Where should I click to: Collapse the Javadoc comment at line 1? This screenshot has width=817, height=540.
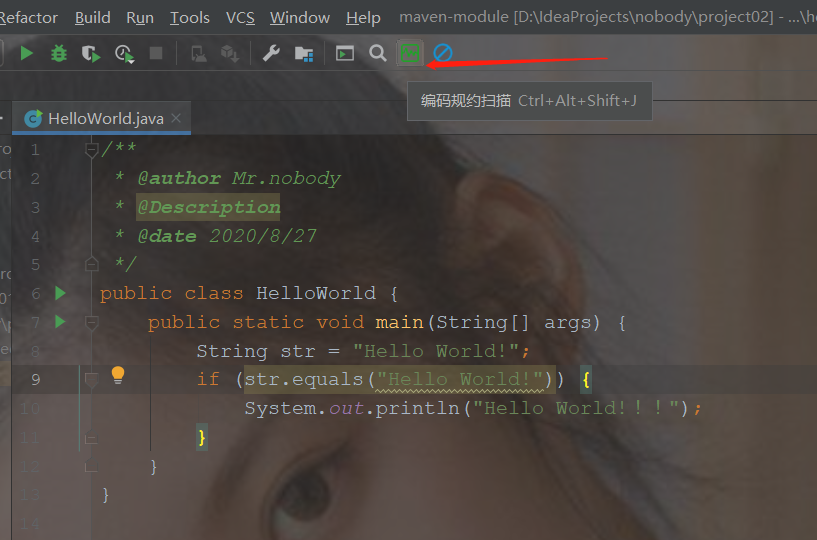pos(92,150)
